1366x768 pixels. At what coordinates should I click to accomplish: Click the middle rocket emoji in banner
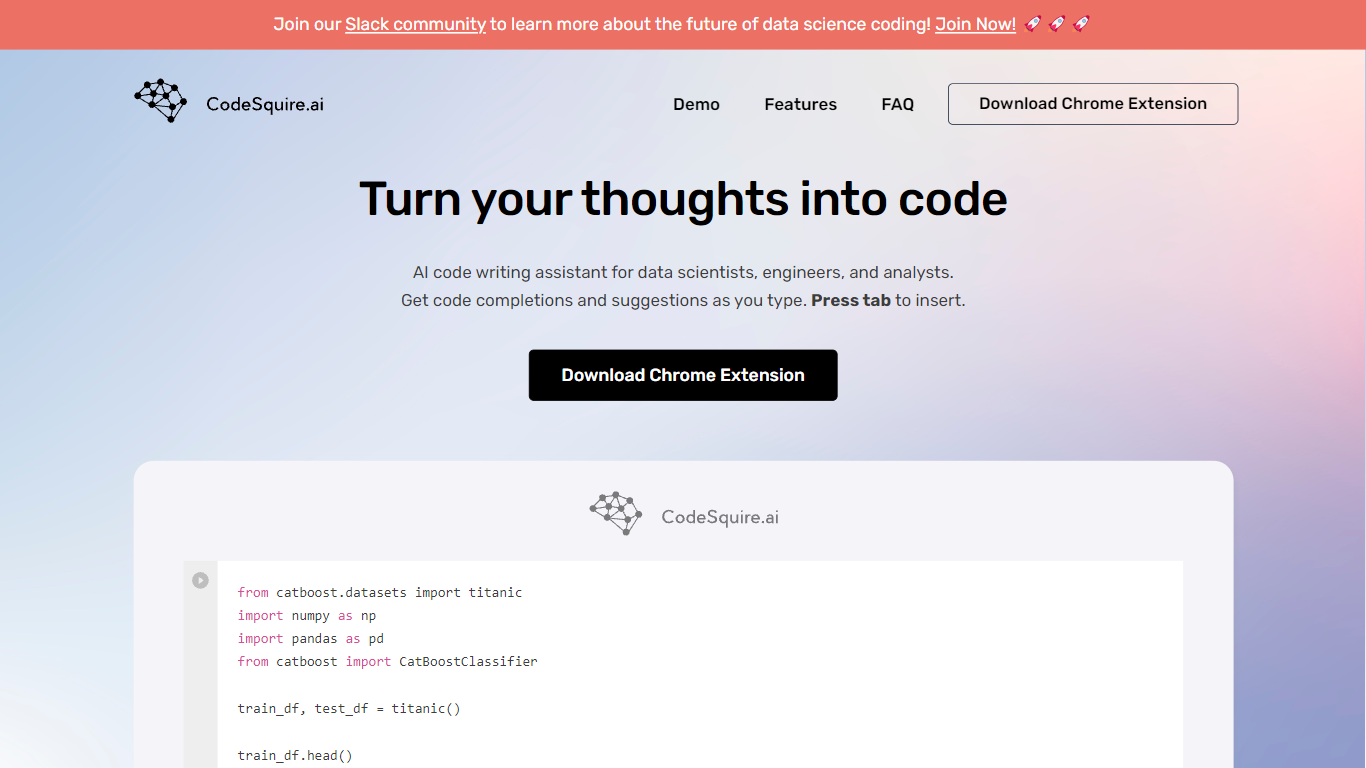tap(1057, 24)
